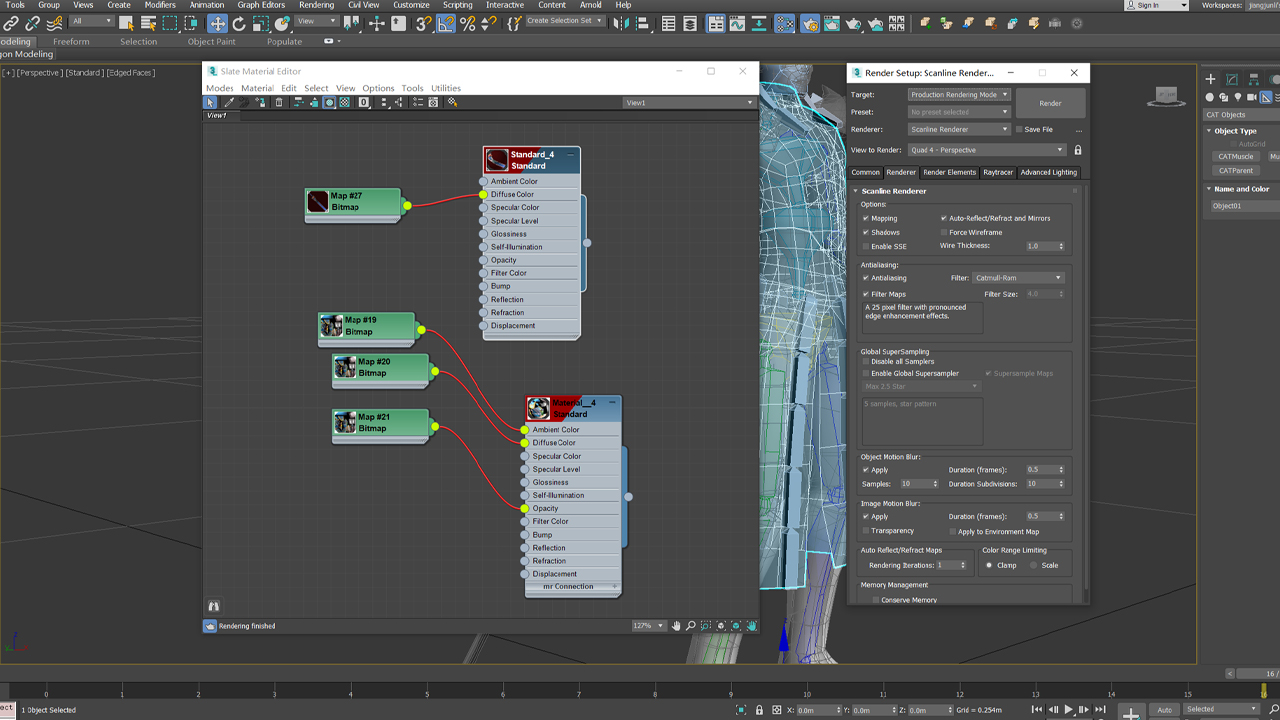Expand the Production Rendering Mode dropdown
Viewport: 1280px width, 720px height.
coord(959,95)
